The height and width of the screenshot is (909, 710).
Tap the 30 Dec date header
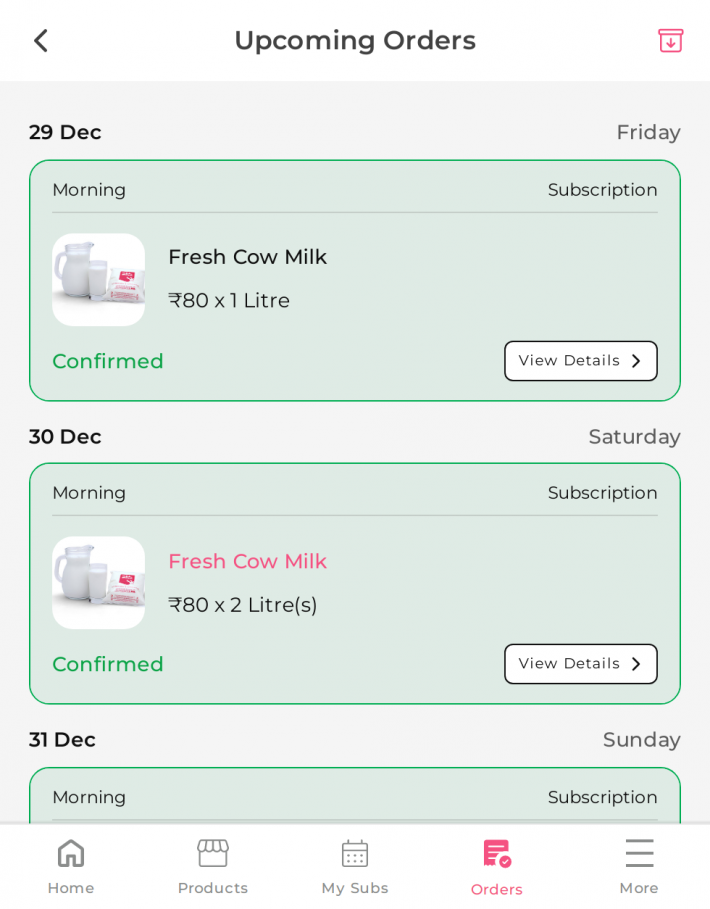(65, 437)
